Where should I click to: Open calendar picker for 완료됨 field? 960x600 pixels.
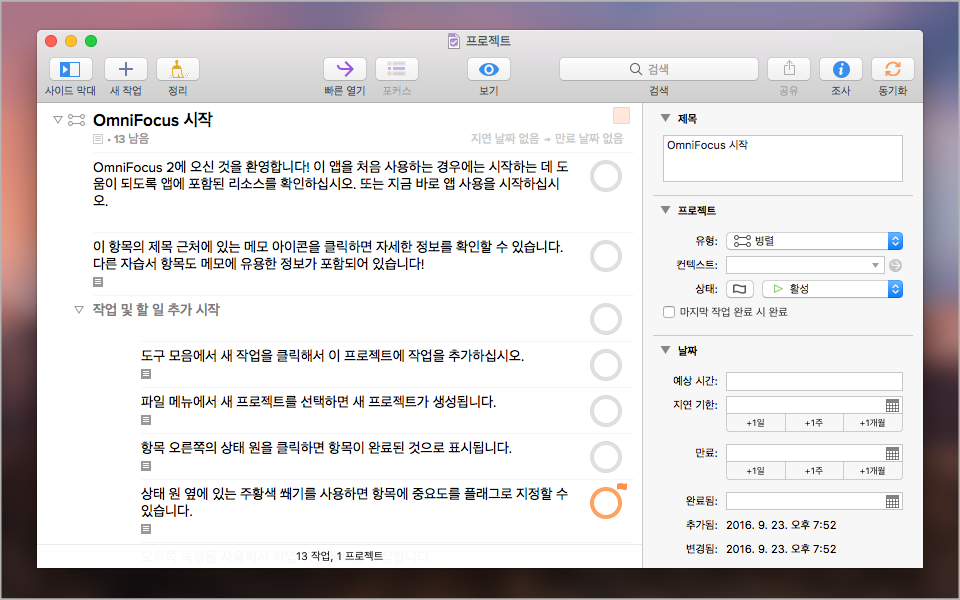[893, 501]
